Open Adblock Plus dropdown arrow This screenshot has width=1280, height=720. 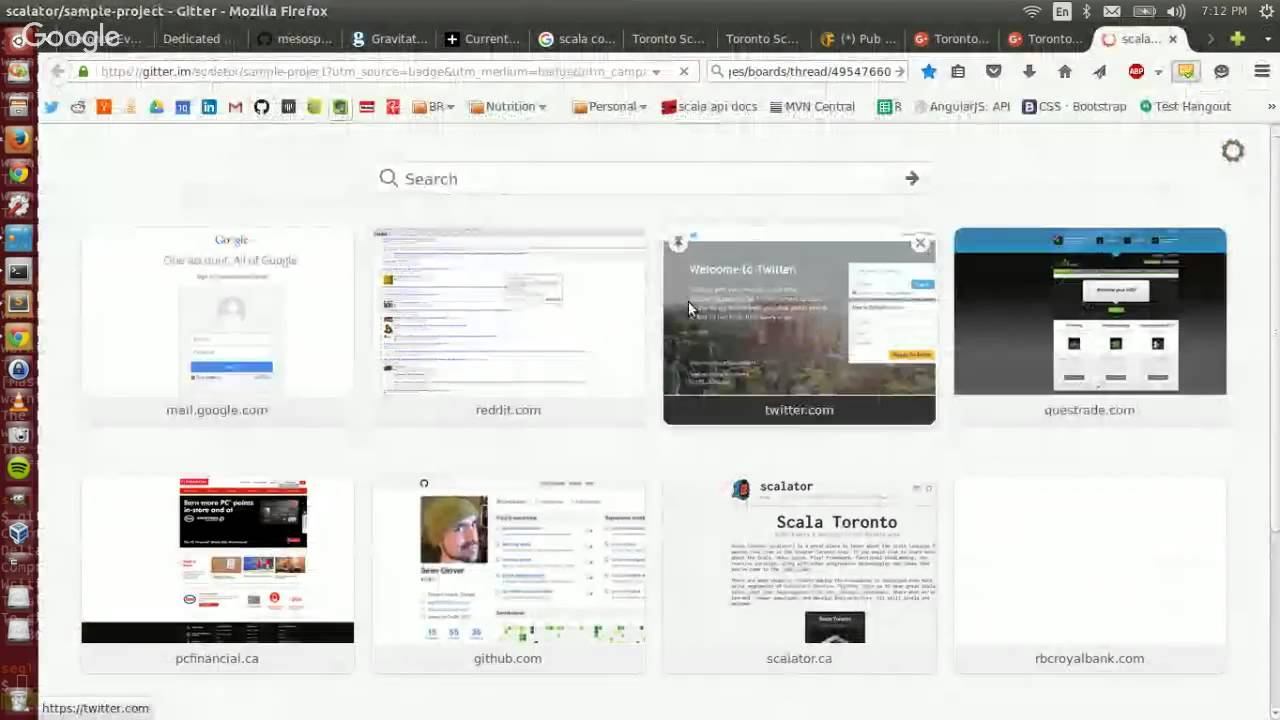pyautogui.click(x=1158, y=72)
